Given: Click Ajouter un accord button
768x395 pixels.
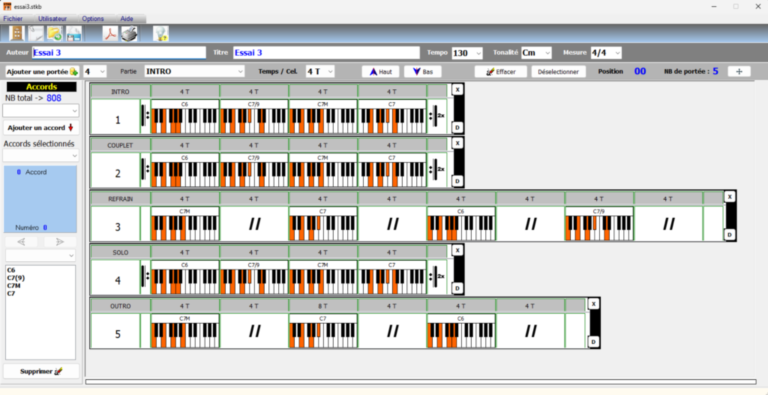Looking at the screenshot, I should tap(41, 128).
